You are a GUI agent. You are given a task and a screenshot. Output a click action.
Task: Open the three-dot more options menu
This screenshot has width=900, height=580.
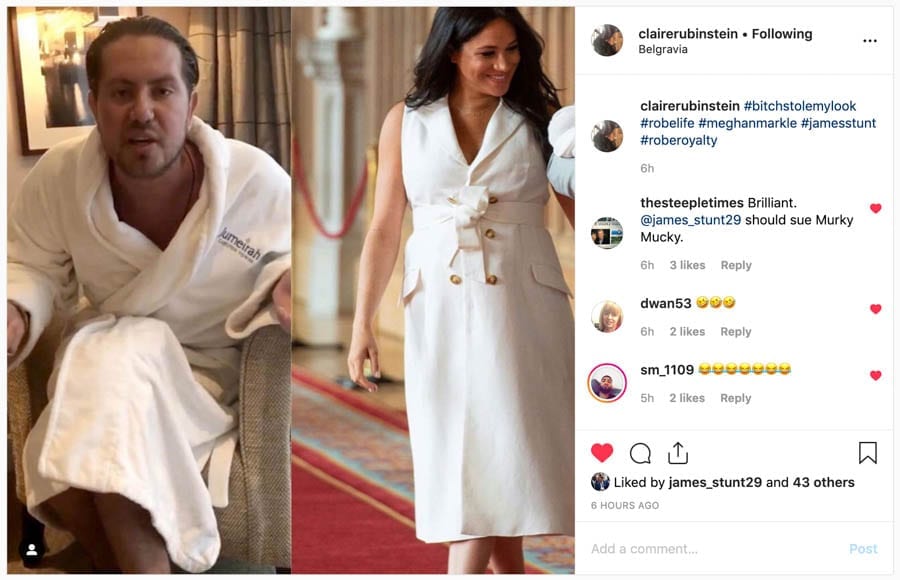click(869, 41)
